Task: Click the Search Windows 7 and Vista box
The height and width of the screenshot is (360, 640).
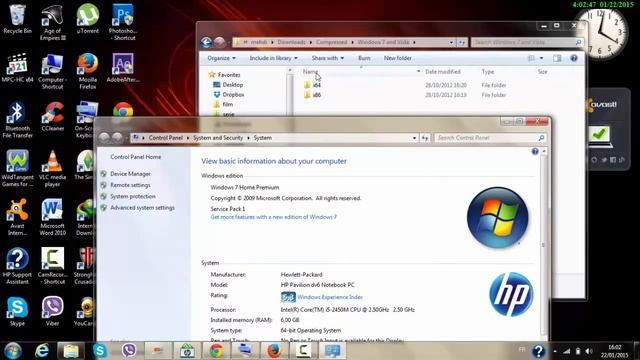Action: [527, 42]
